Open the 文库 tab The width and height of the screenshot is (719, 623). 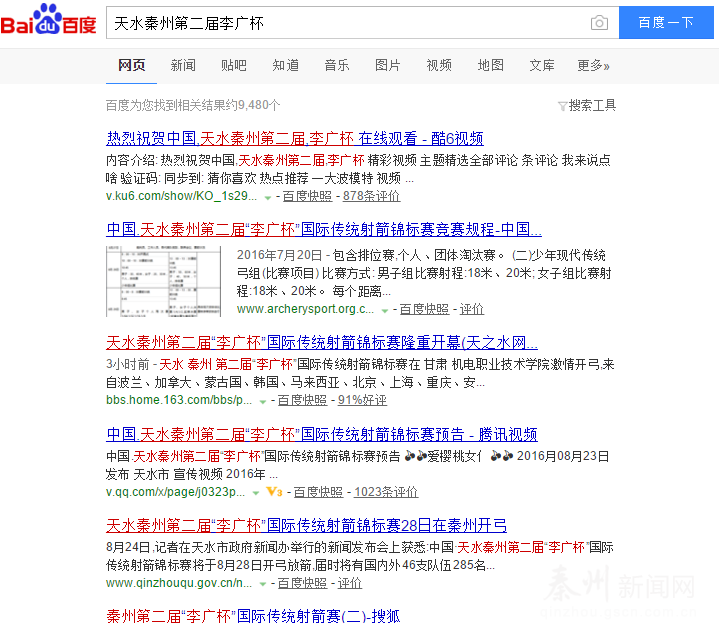542,66
